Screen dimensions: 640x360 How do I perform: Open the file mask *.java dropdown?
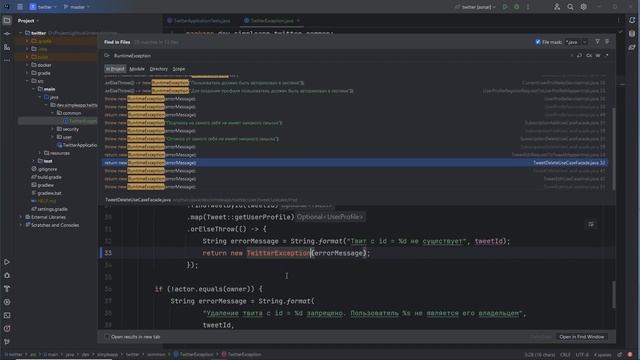[584, 42]
